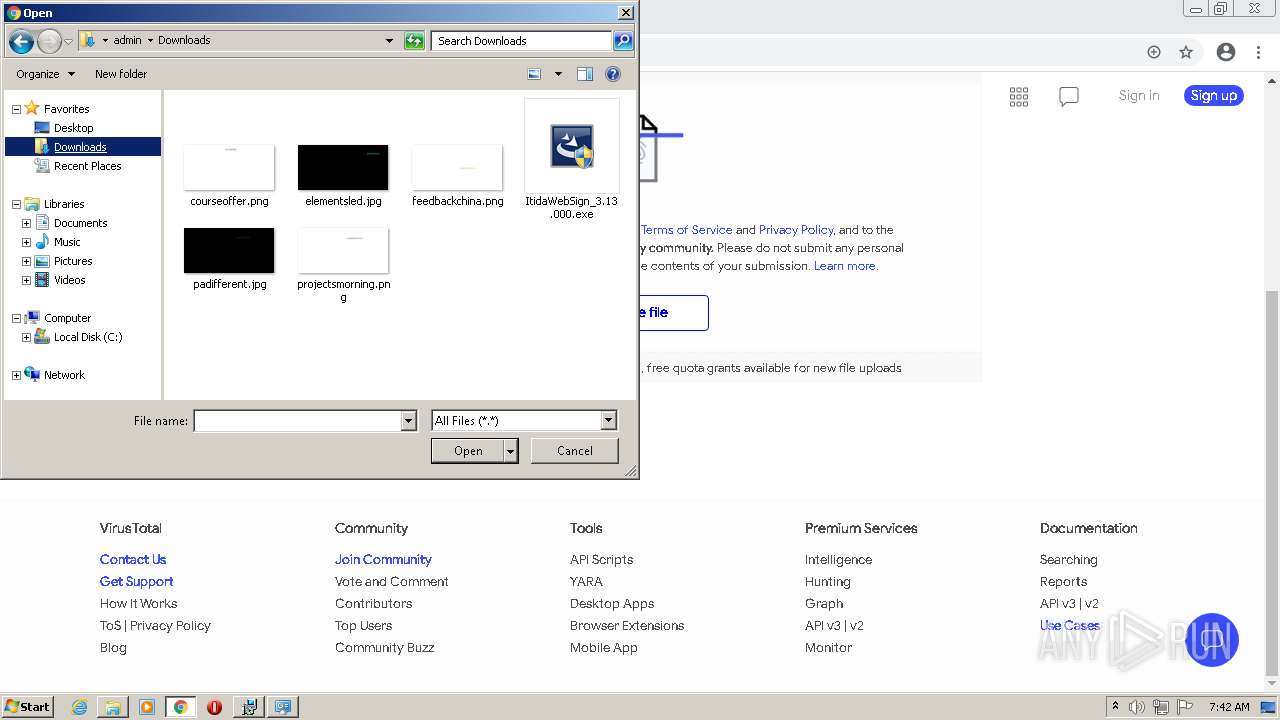Click the Open button

click(468, 451)
